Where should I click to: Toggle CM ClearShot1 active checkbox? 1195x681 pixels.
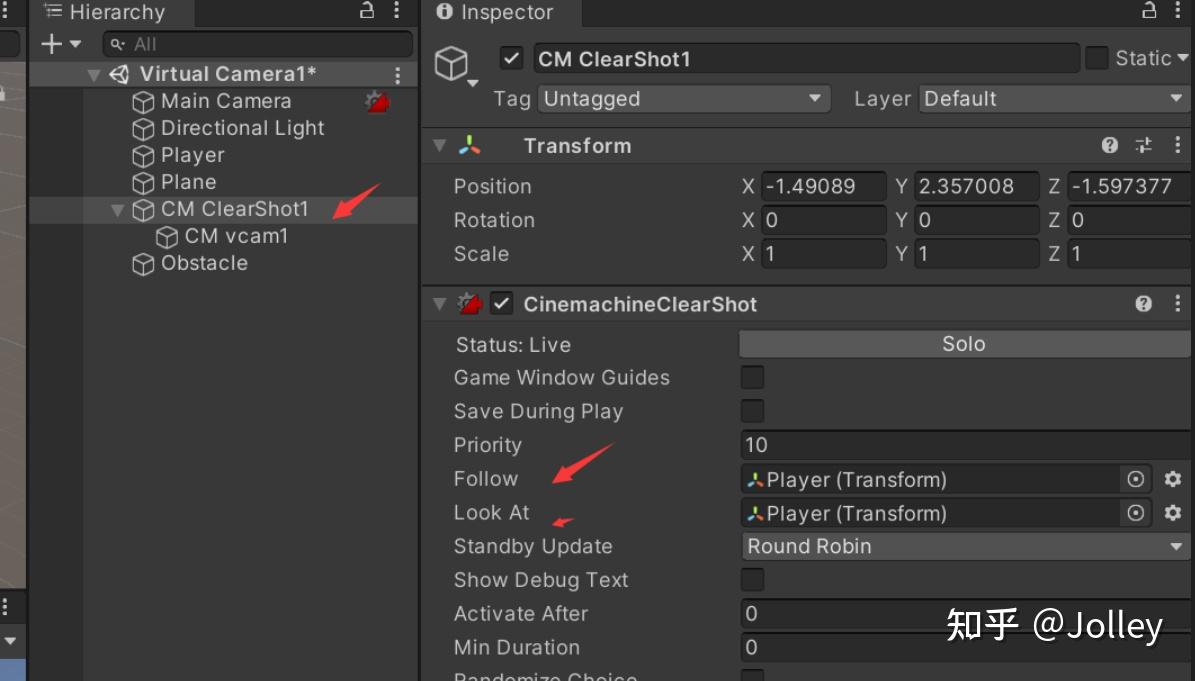click(511, 58)
